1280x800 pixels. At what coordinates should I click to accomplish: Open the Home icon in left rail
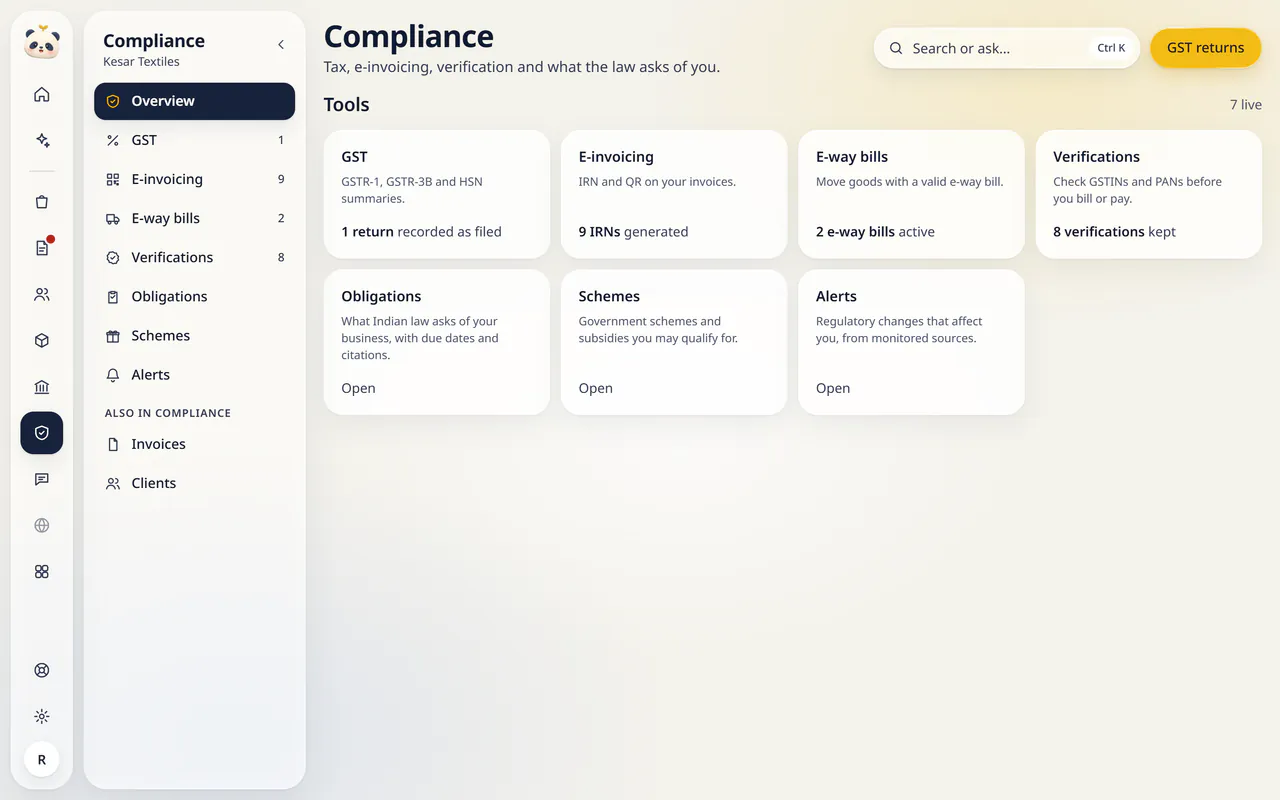point(42,95)
